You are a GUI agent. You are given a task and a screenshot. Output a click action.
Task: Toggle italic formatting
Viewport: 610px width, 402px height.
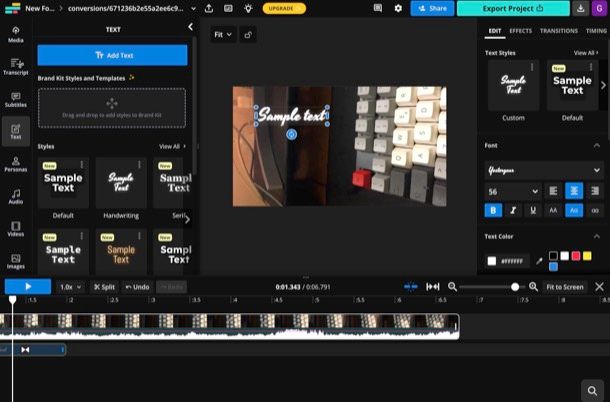coord(513,211)
